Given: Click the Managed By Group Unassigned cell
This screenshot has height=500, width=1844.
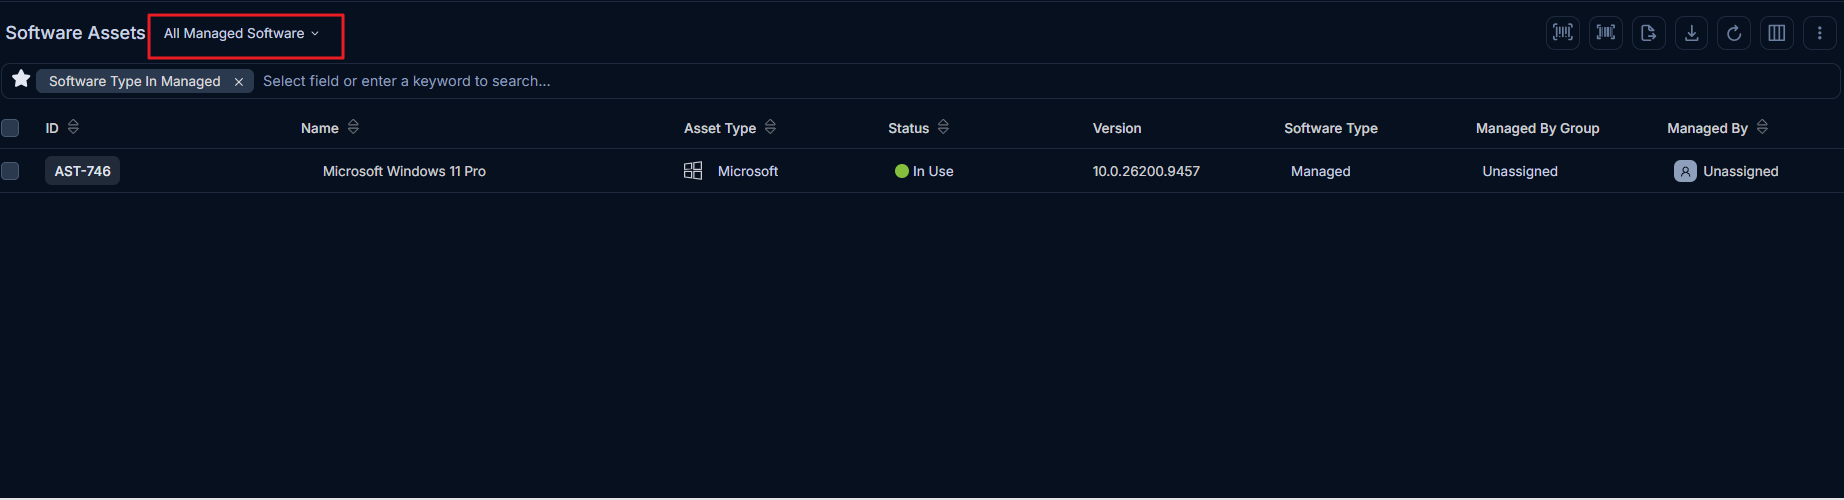Looking at the screenshot, I should pos(1520,171).
